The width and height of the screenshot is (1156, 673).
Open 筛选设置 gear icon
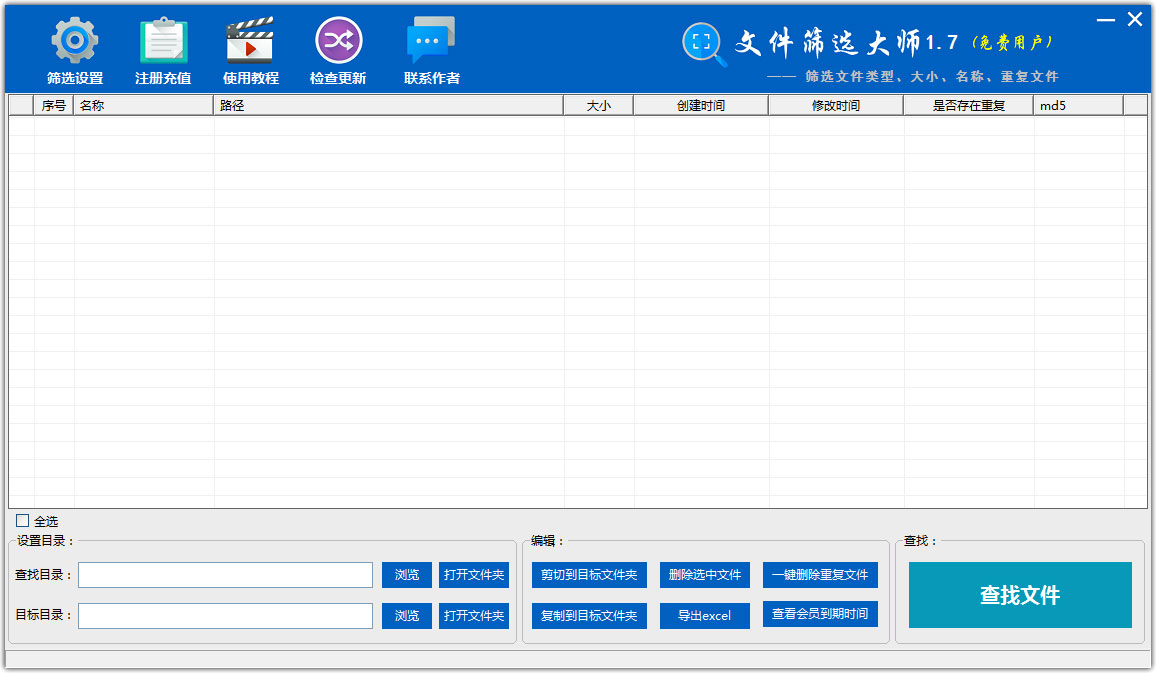[x=74, y=41]
